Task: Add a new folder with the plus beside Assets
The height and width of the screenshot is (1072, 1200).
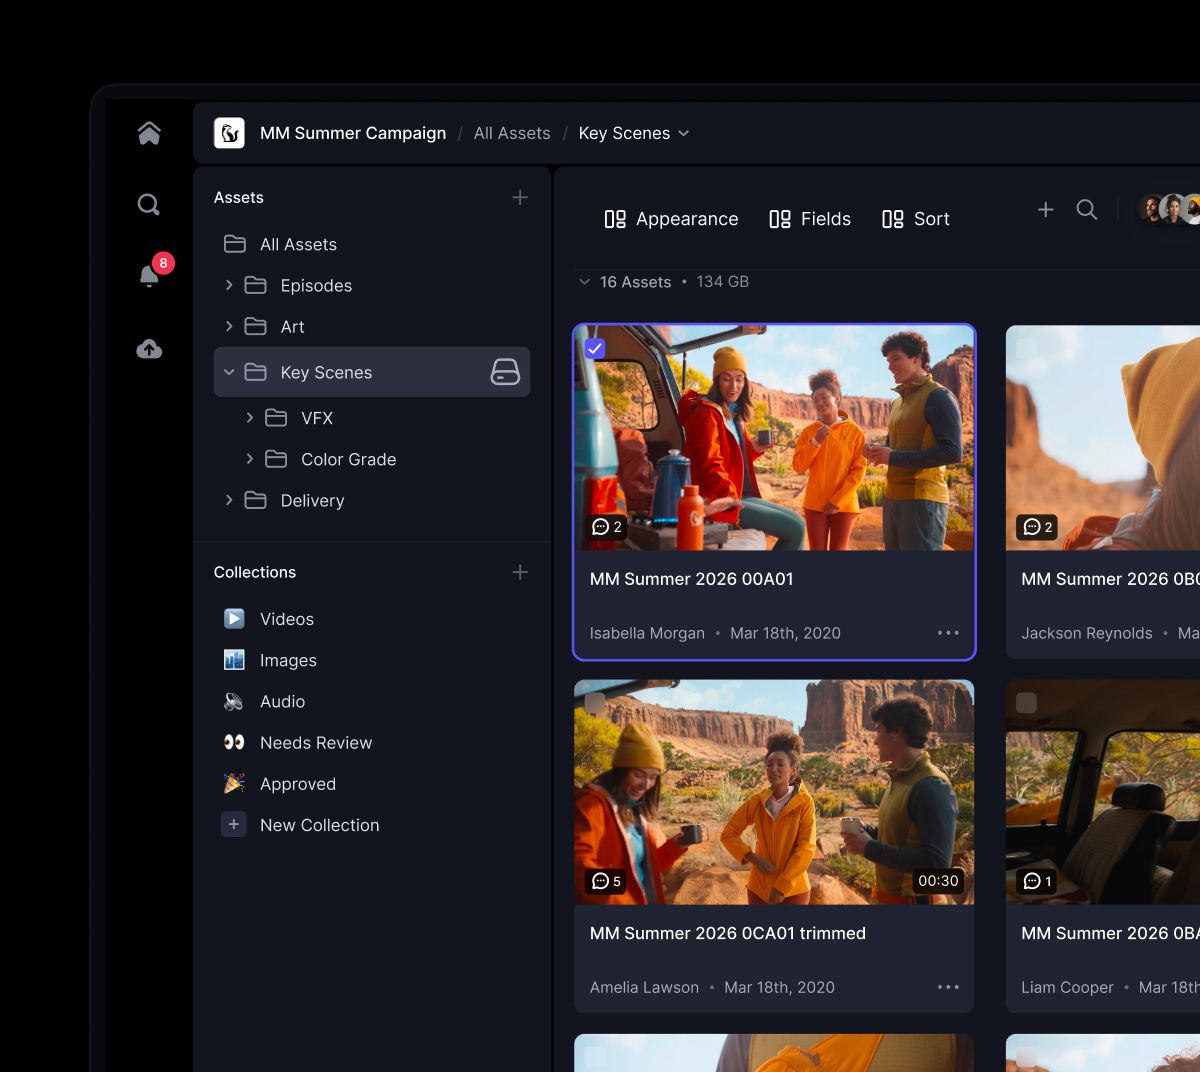Action: 520,197
